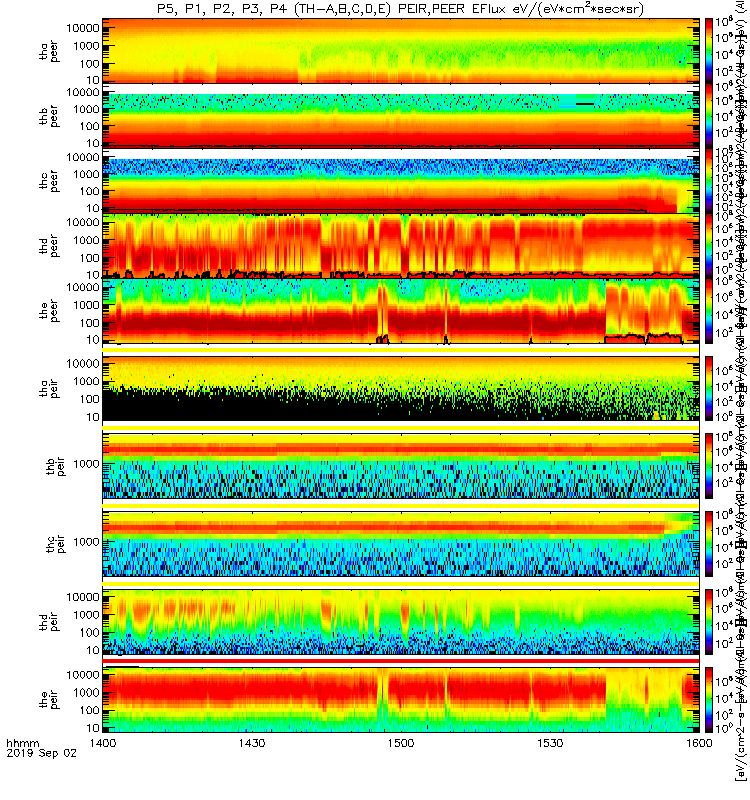750x800 pixels.
Task: Click inside the thd peir ion spectrogram
Action: 401,621
